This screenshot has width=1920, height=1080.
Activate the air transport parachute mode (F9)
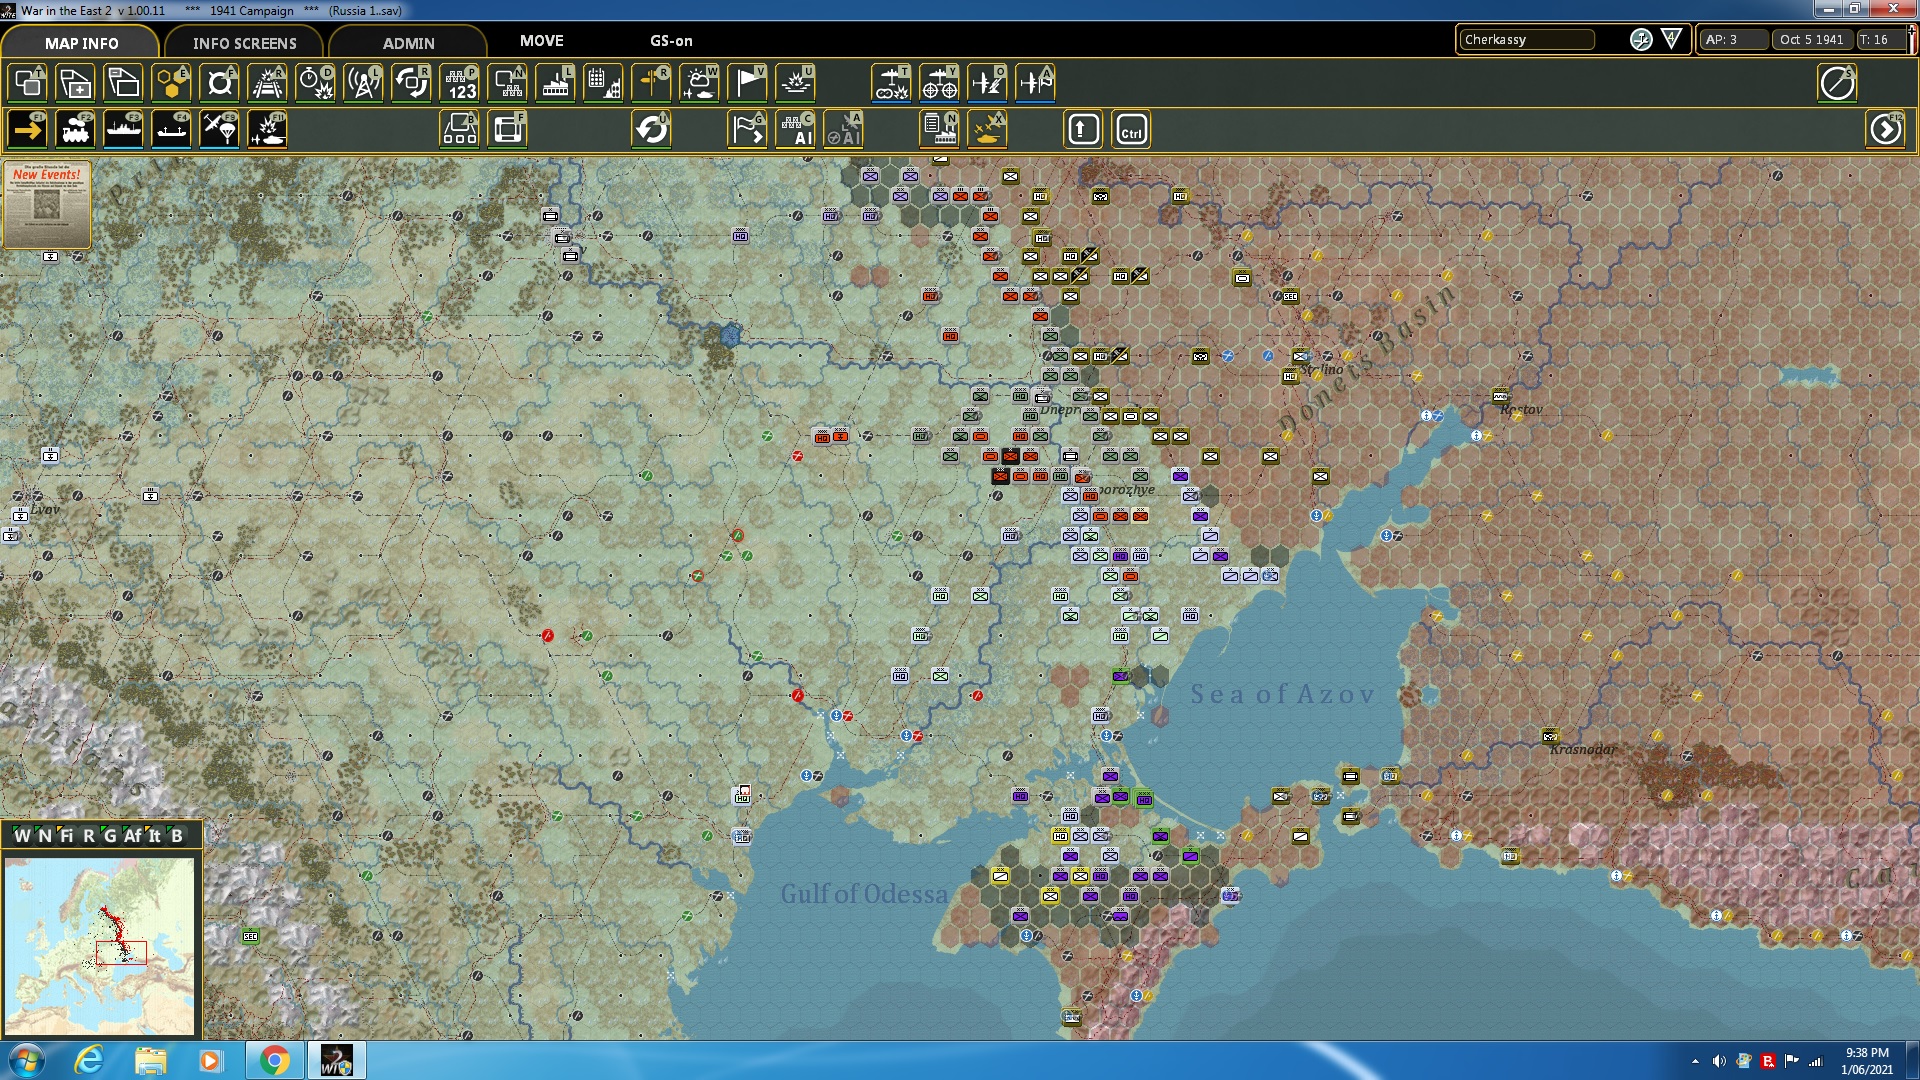219,130
